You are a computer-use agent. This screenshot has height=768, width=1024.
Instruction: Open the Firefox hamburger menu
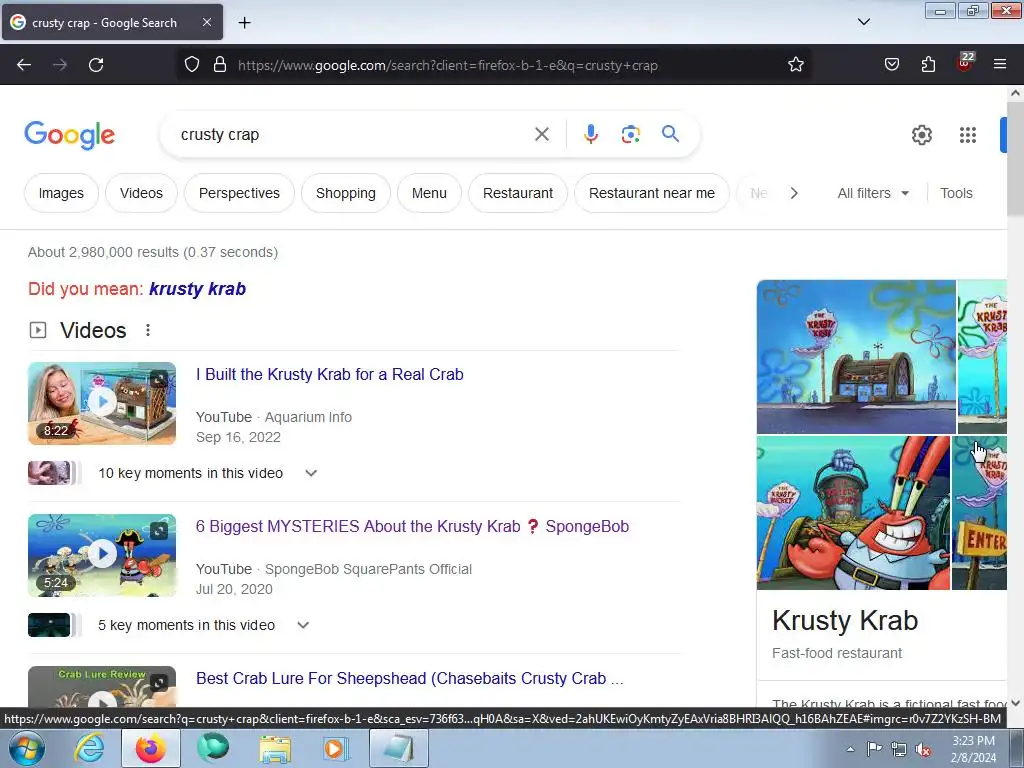[1000, 65]
